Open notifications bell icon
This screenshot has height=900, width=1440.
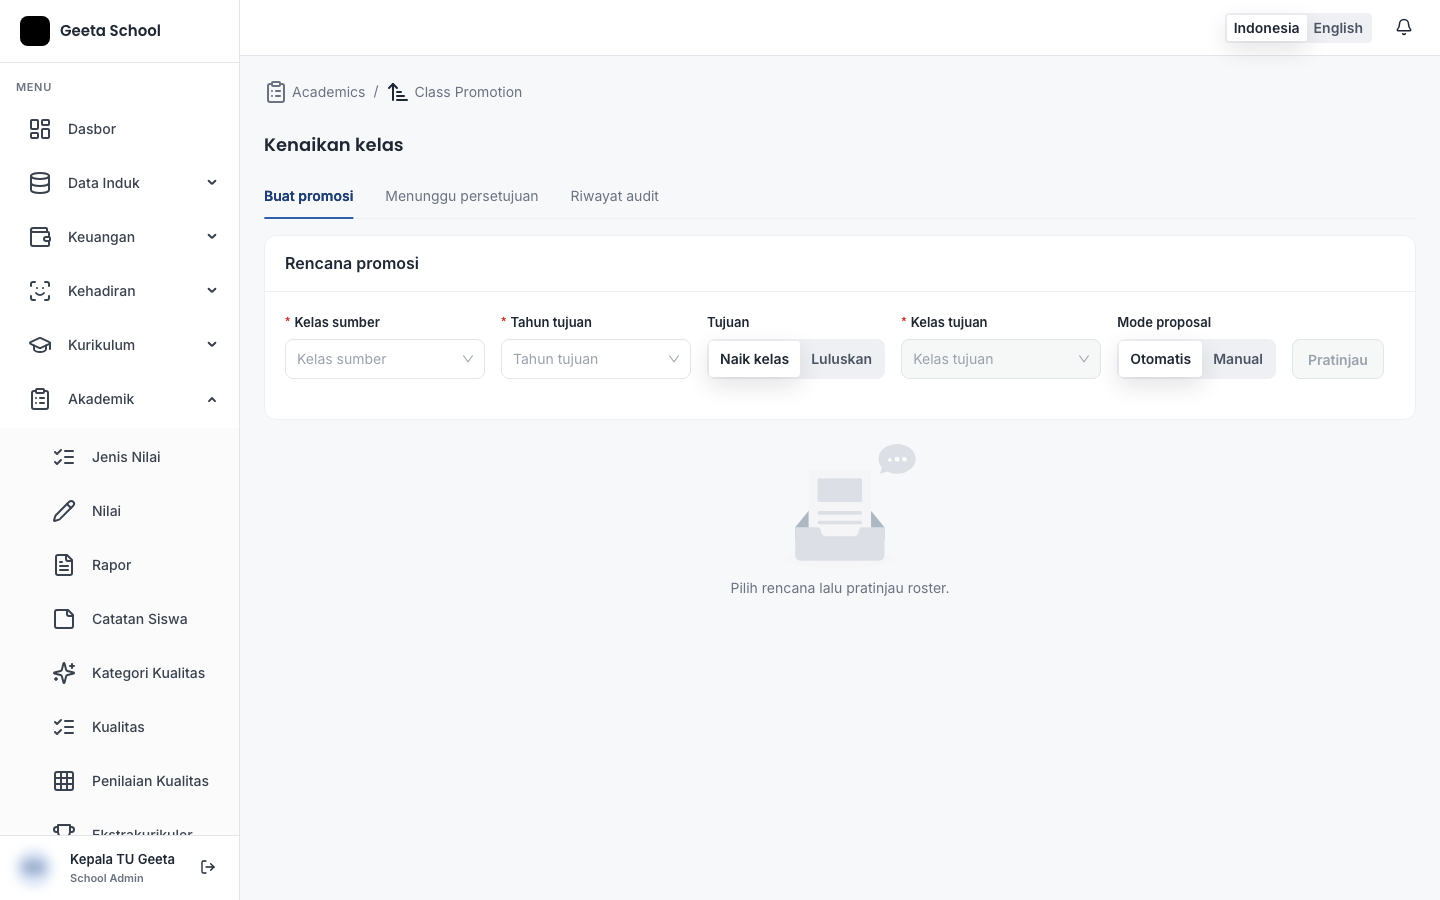click(x=1404, y=28)
